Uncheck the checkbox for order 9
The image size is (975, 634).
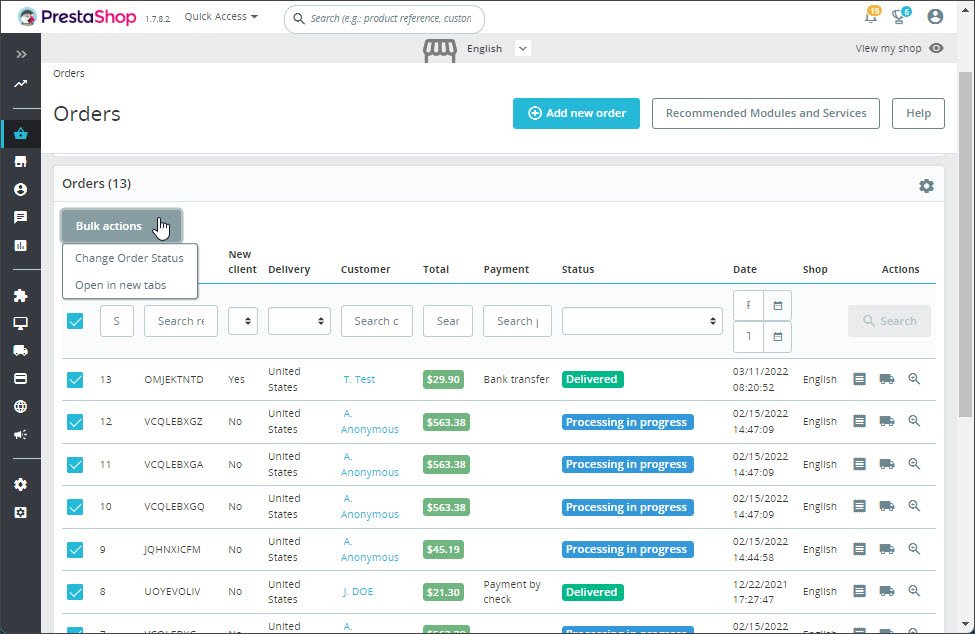75,549
